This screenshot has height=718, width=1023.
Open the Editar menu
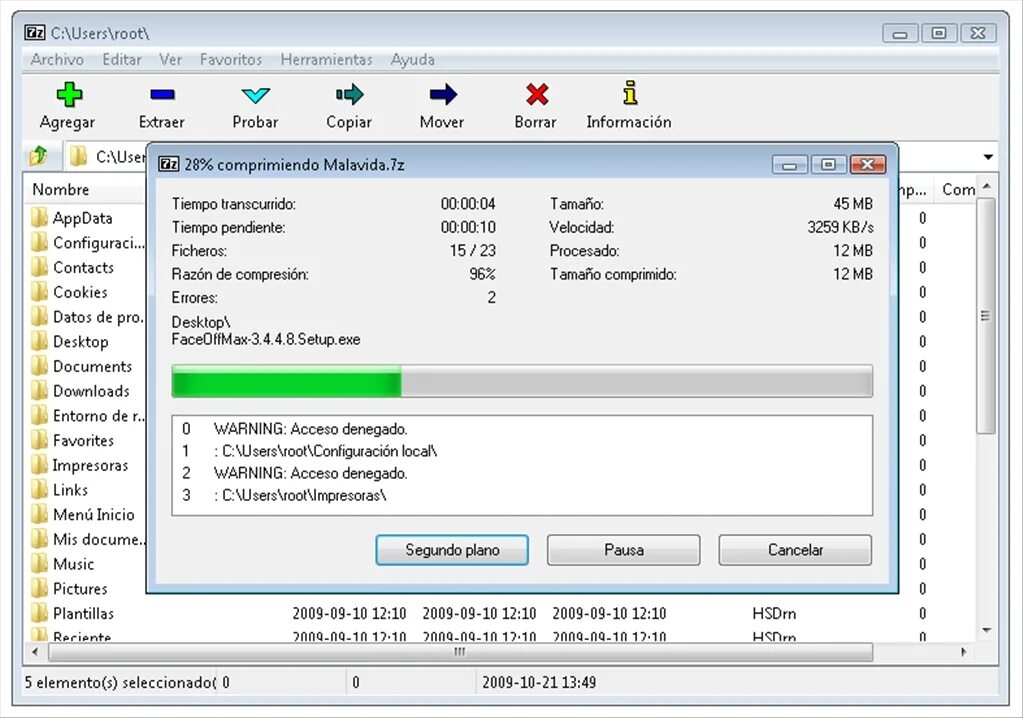point(122,59)
